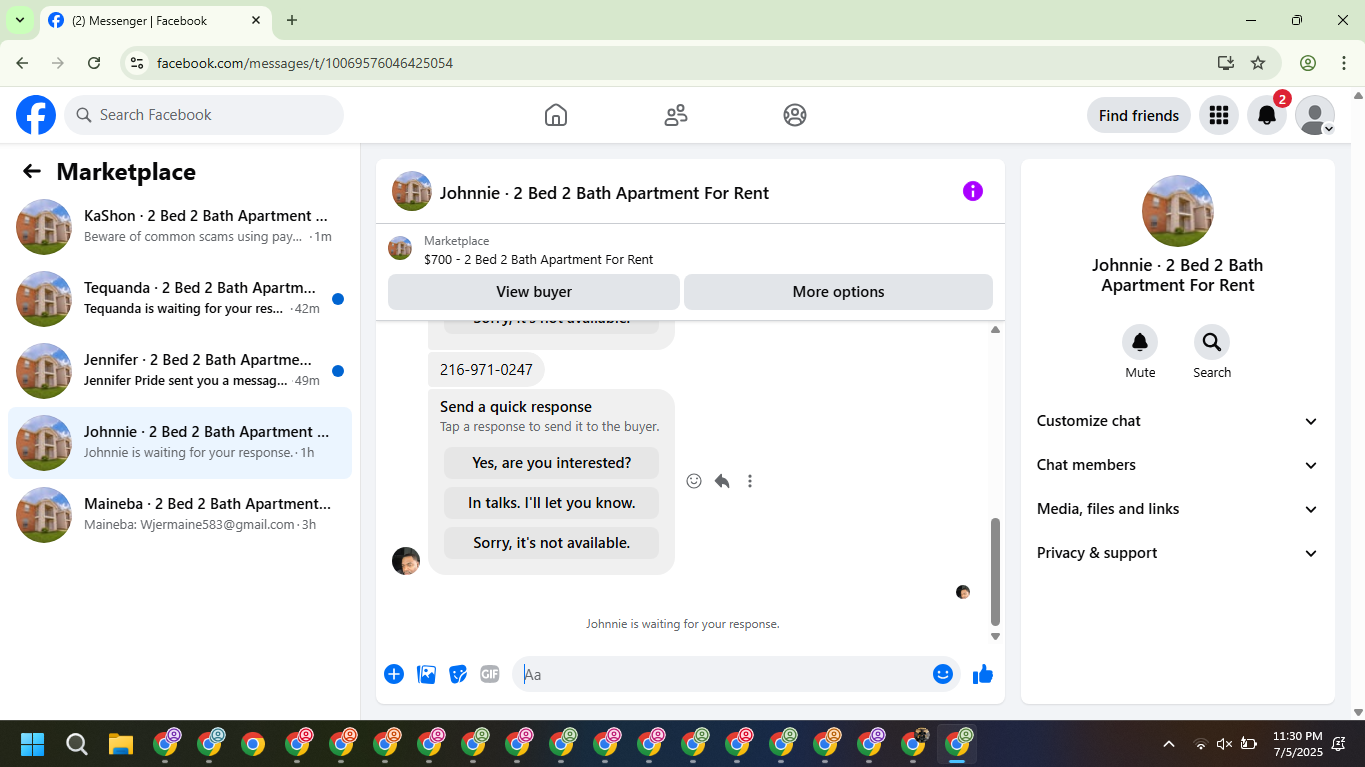
Task: Attach a photo file in composer
Action: click(426, 674)
